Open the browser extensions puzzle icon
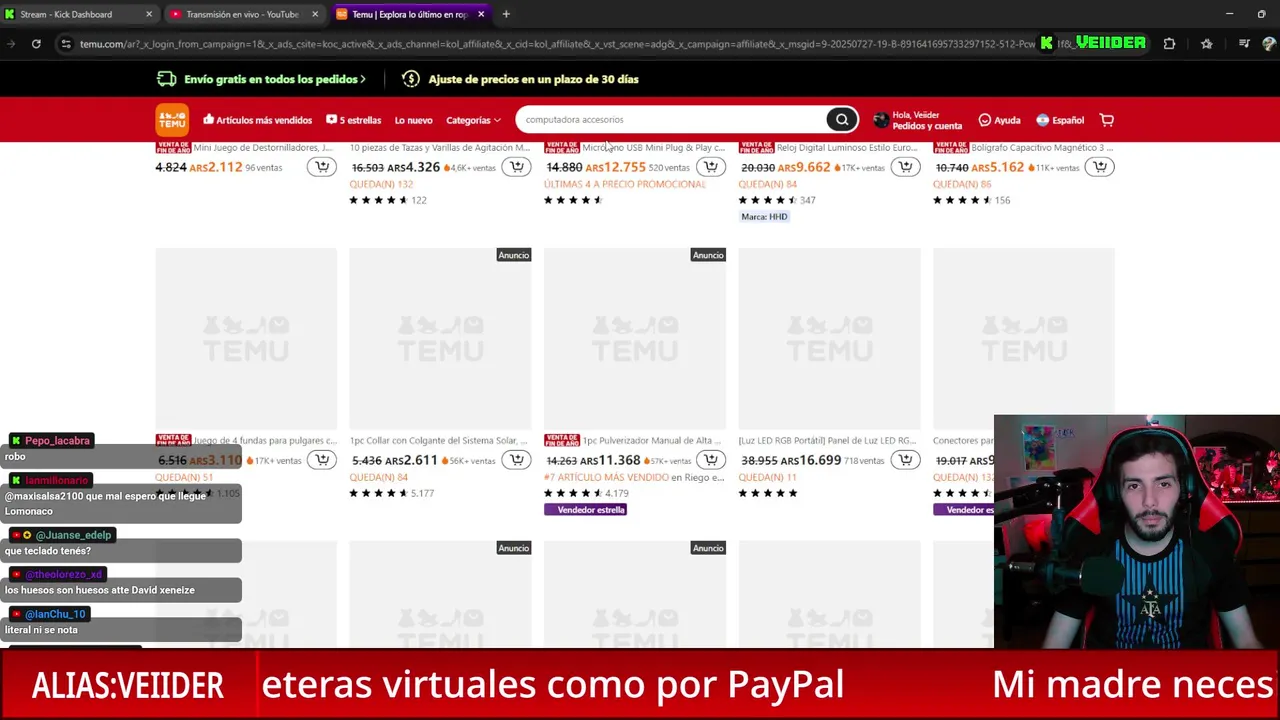This screenshot has width=1280, height=720. [1169, 44]
